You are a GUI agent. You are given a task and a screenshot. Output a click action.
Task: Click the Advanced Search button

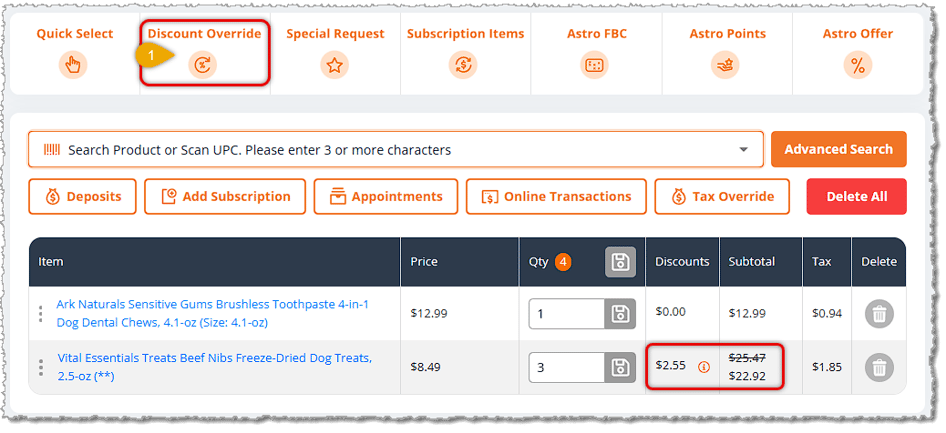tap(839, 149)
